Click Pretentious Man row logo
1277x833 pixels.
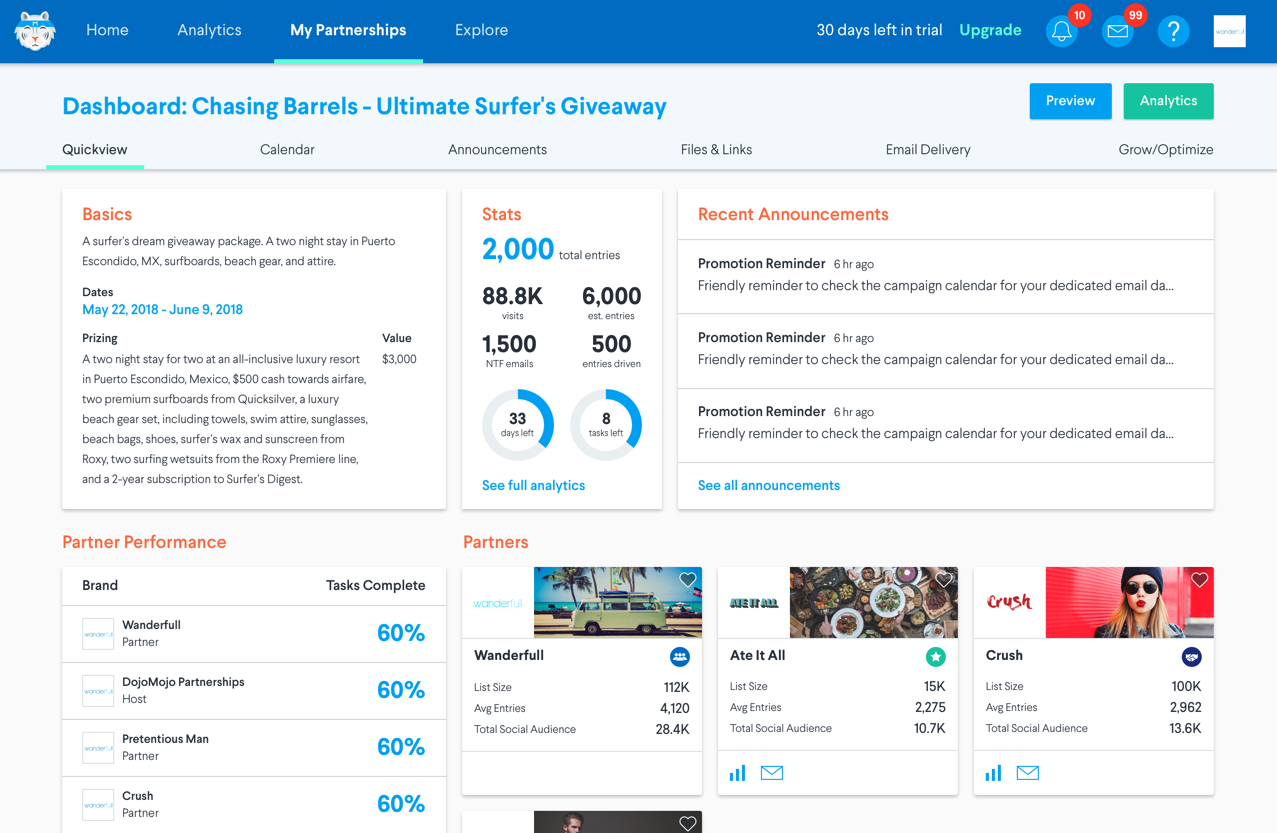(x=98, y=748)
